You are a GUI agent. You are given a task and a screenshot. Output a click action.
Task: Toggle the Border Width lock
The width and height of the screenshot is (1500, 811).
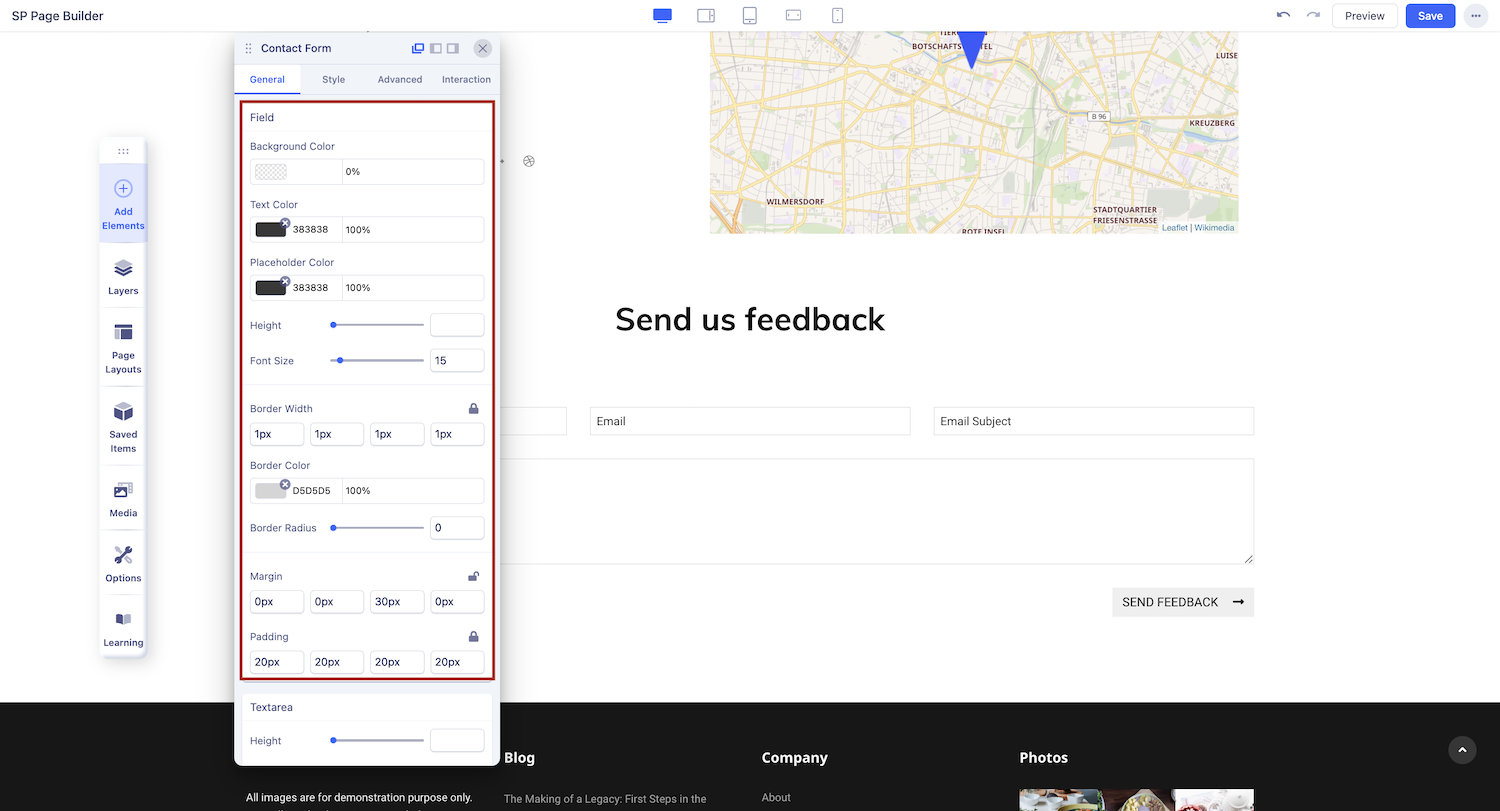click(x=474, y=408)
